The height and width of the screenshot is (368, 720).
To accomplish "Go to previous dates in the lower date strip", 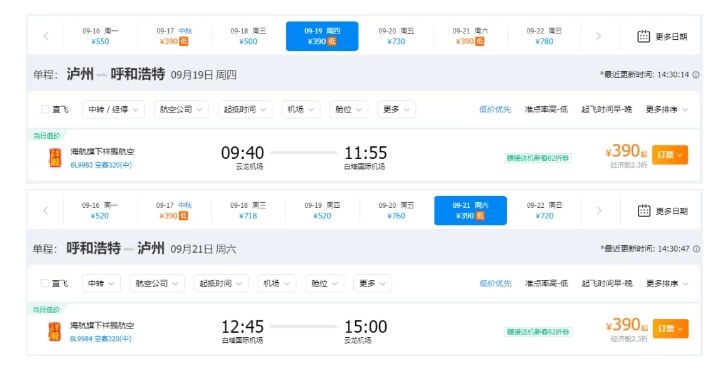I will click(x=45, y=210).
